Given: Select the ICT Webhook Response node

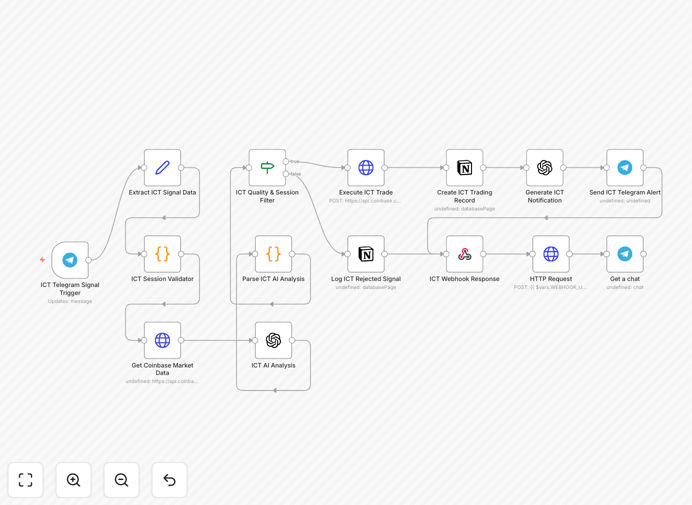Looking at the screenshot, I should click(x=464, y=254).
